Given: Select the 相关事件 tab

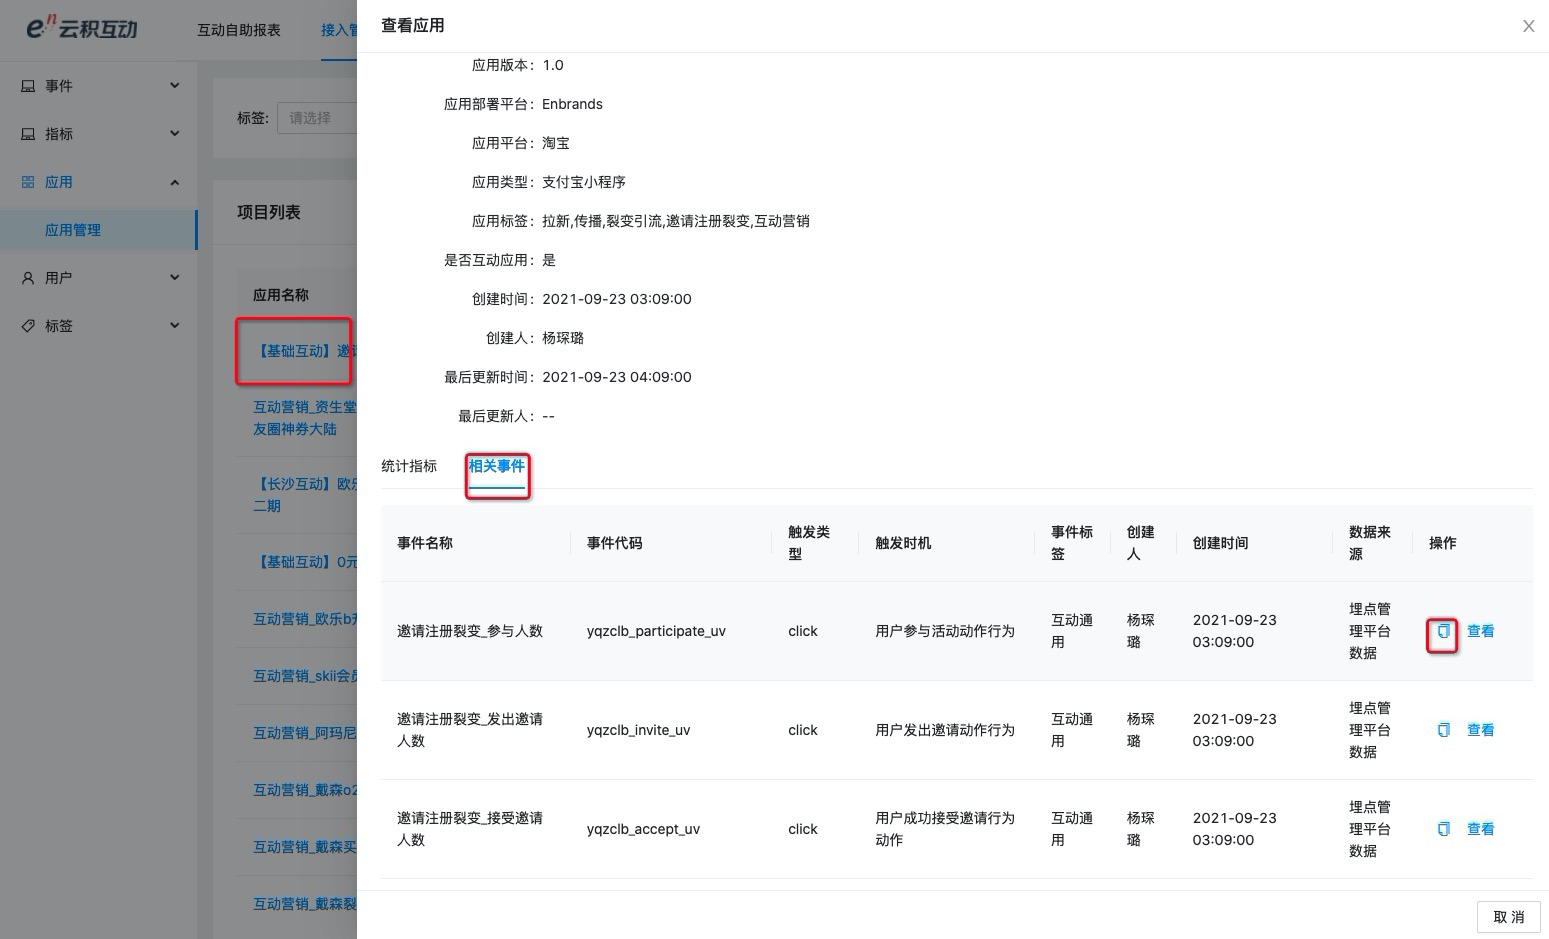Looking at the screenshot, I should pyautogui.click(x=497, y=466).
